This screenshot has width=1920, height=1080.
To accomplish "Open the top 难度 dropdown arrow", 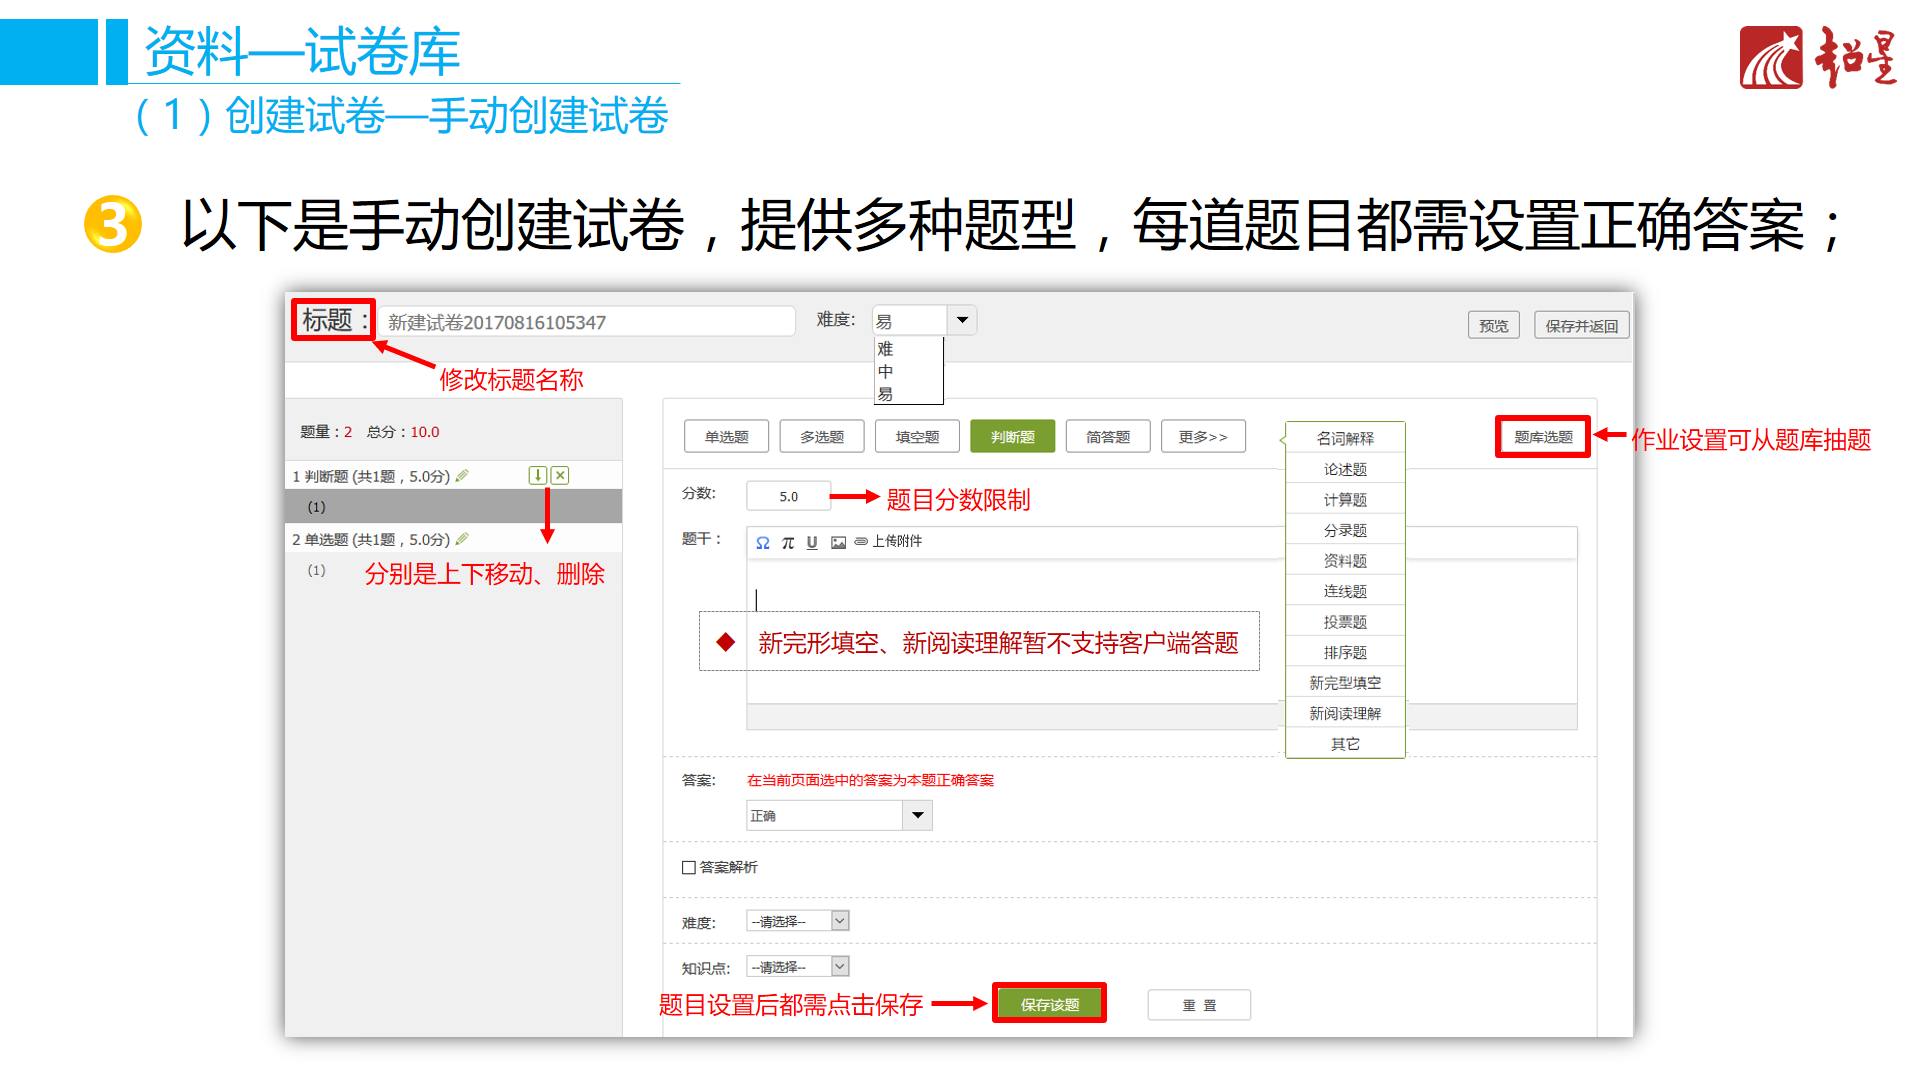I will 962,320.
